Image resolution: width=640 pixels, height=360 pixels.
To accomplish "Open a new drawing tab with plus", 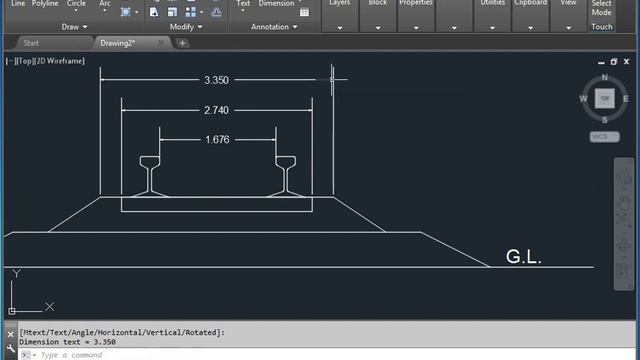I will [x=182, y=43].
